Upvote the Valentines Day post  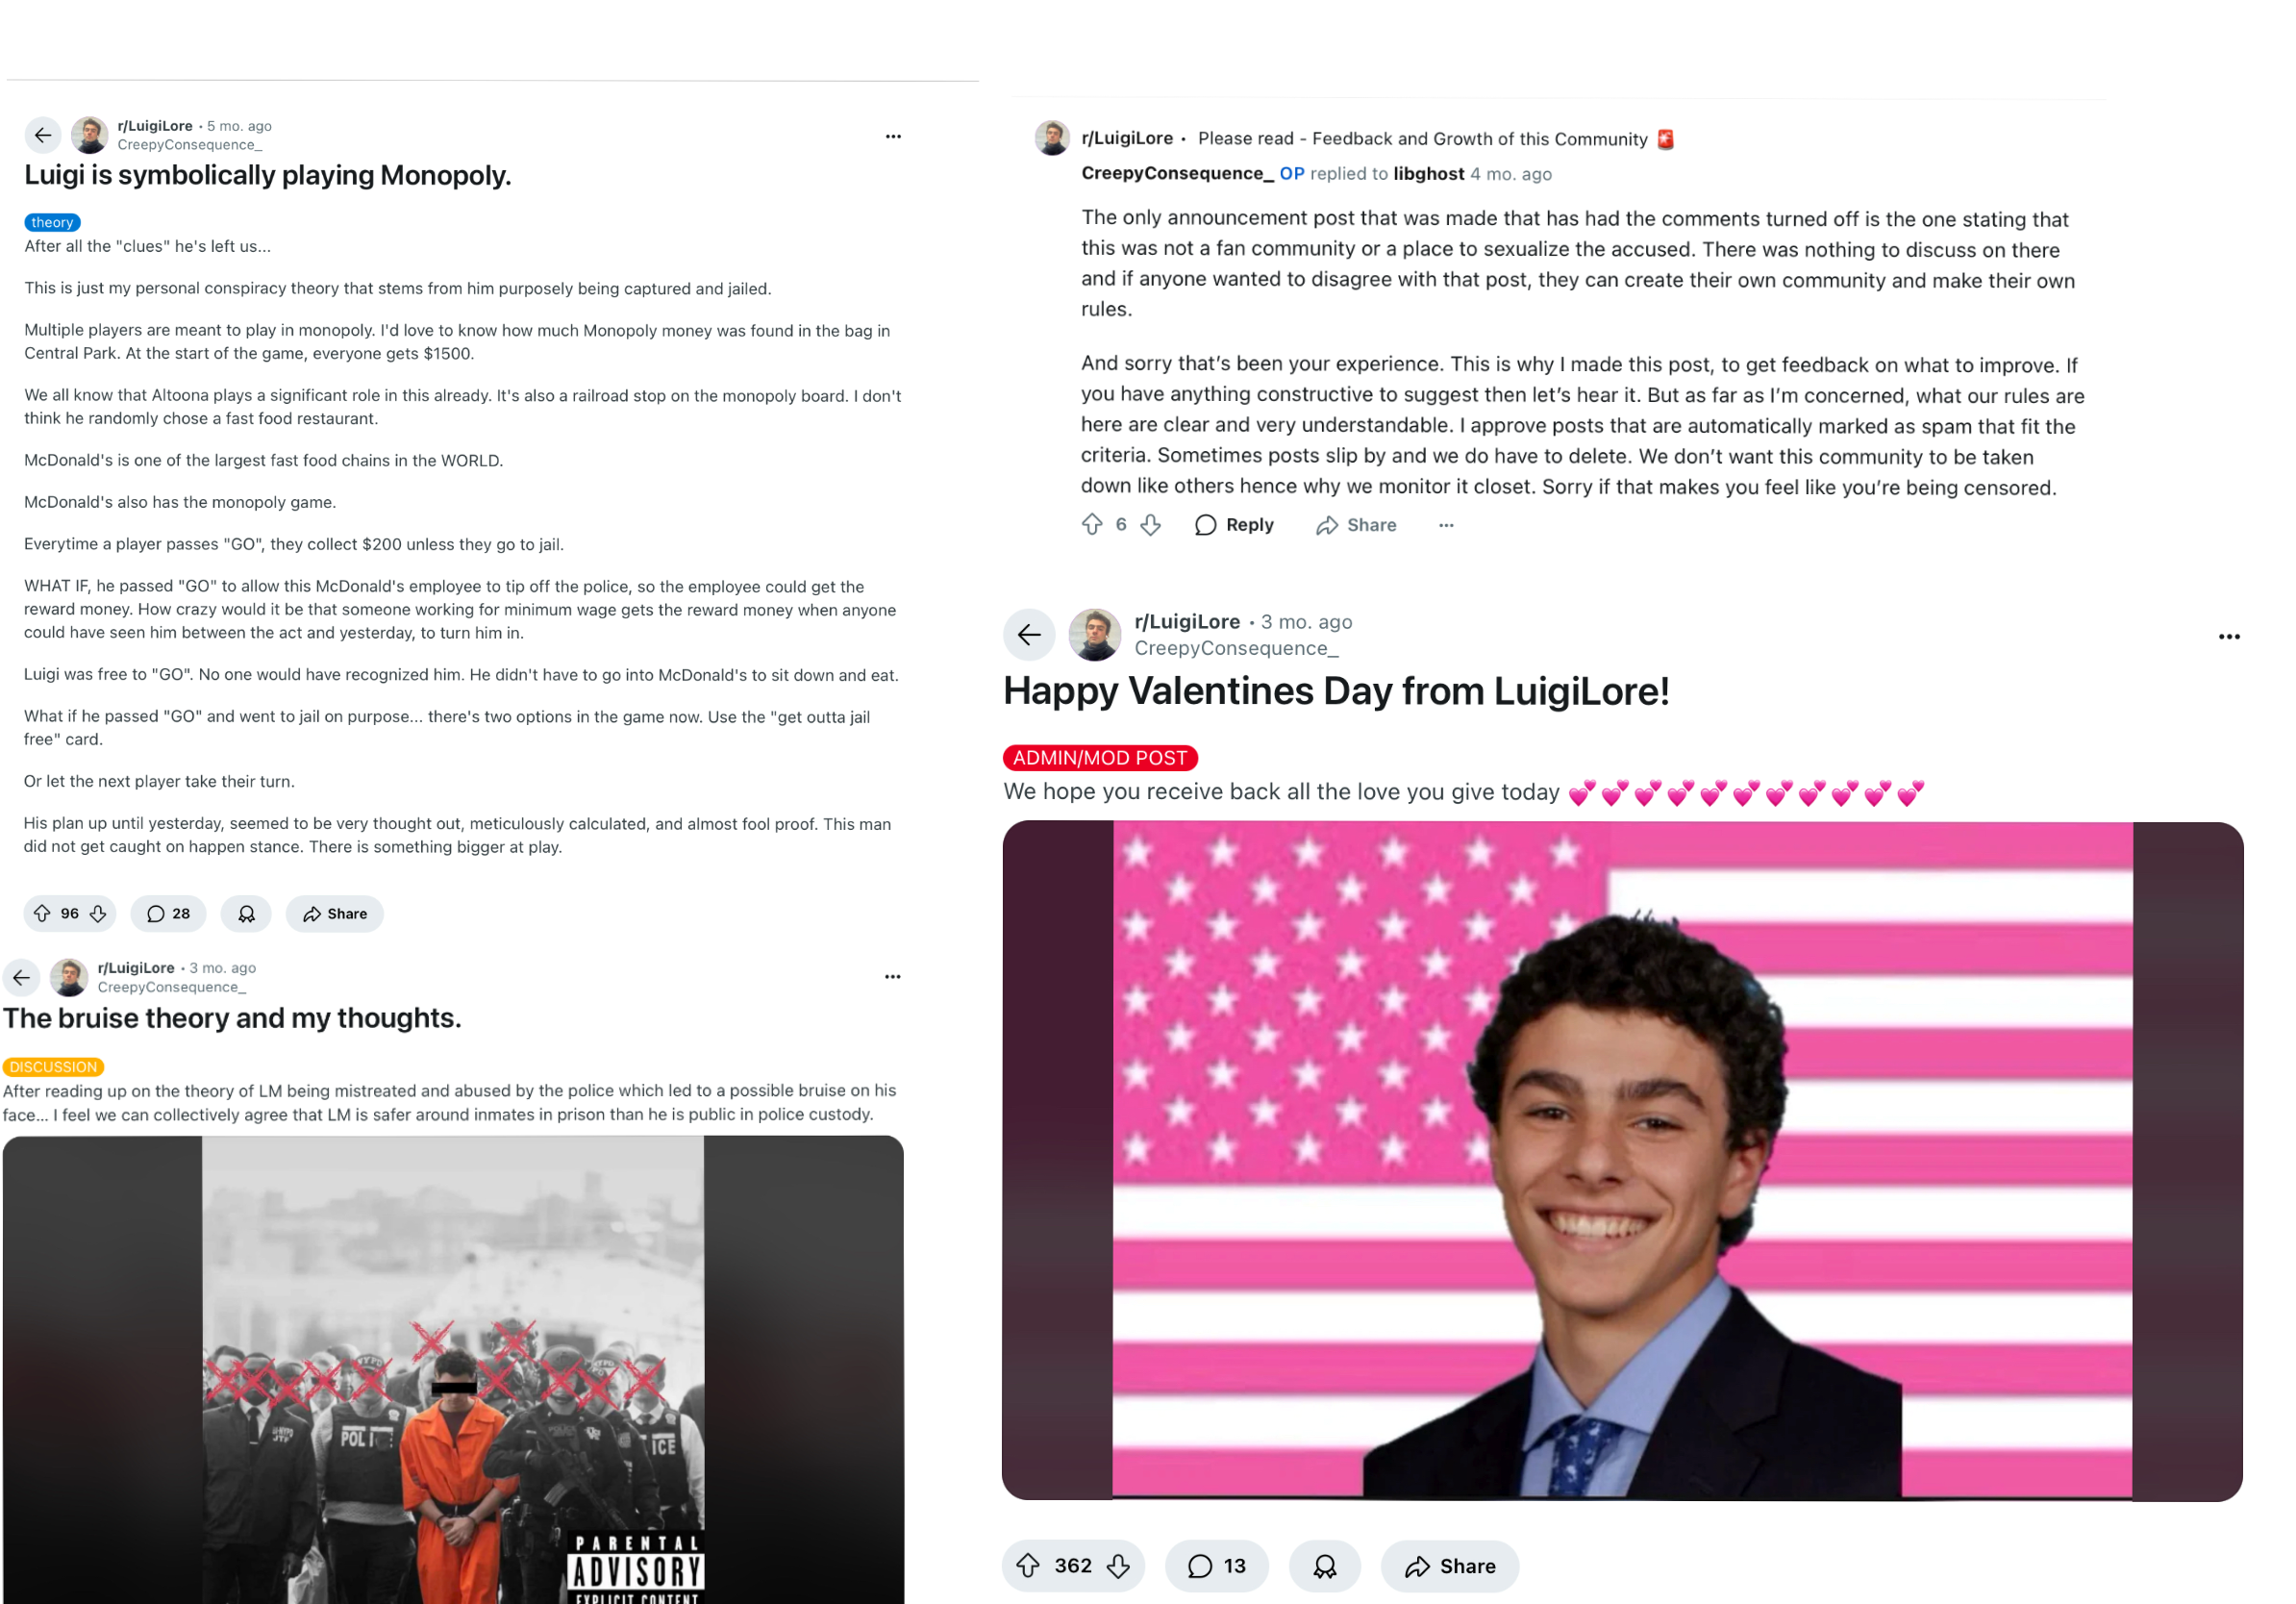click(1028, 1565)
